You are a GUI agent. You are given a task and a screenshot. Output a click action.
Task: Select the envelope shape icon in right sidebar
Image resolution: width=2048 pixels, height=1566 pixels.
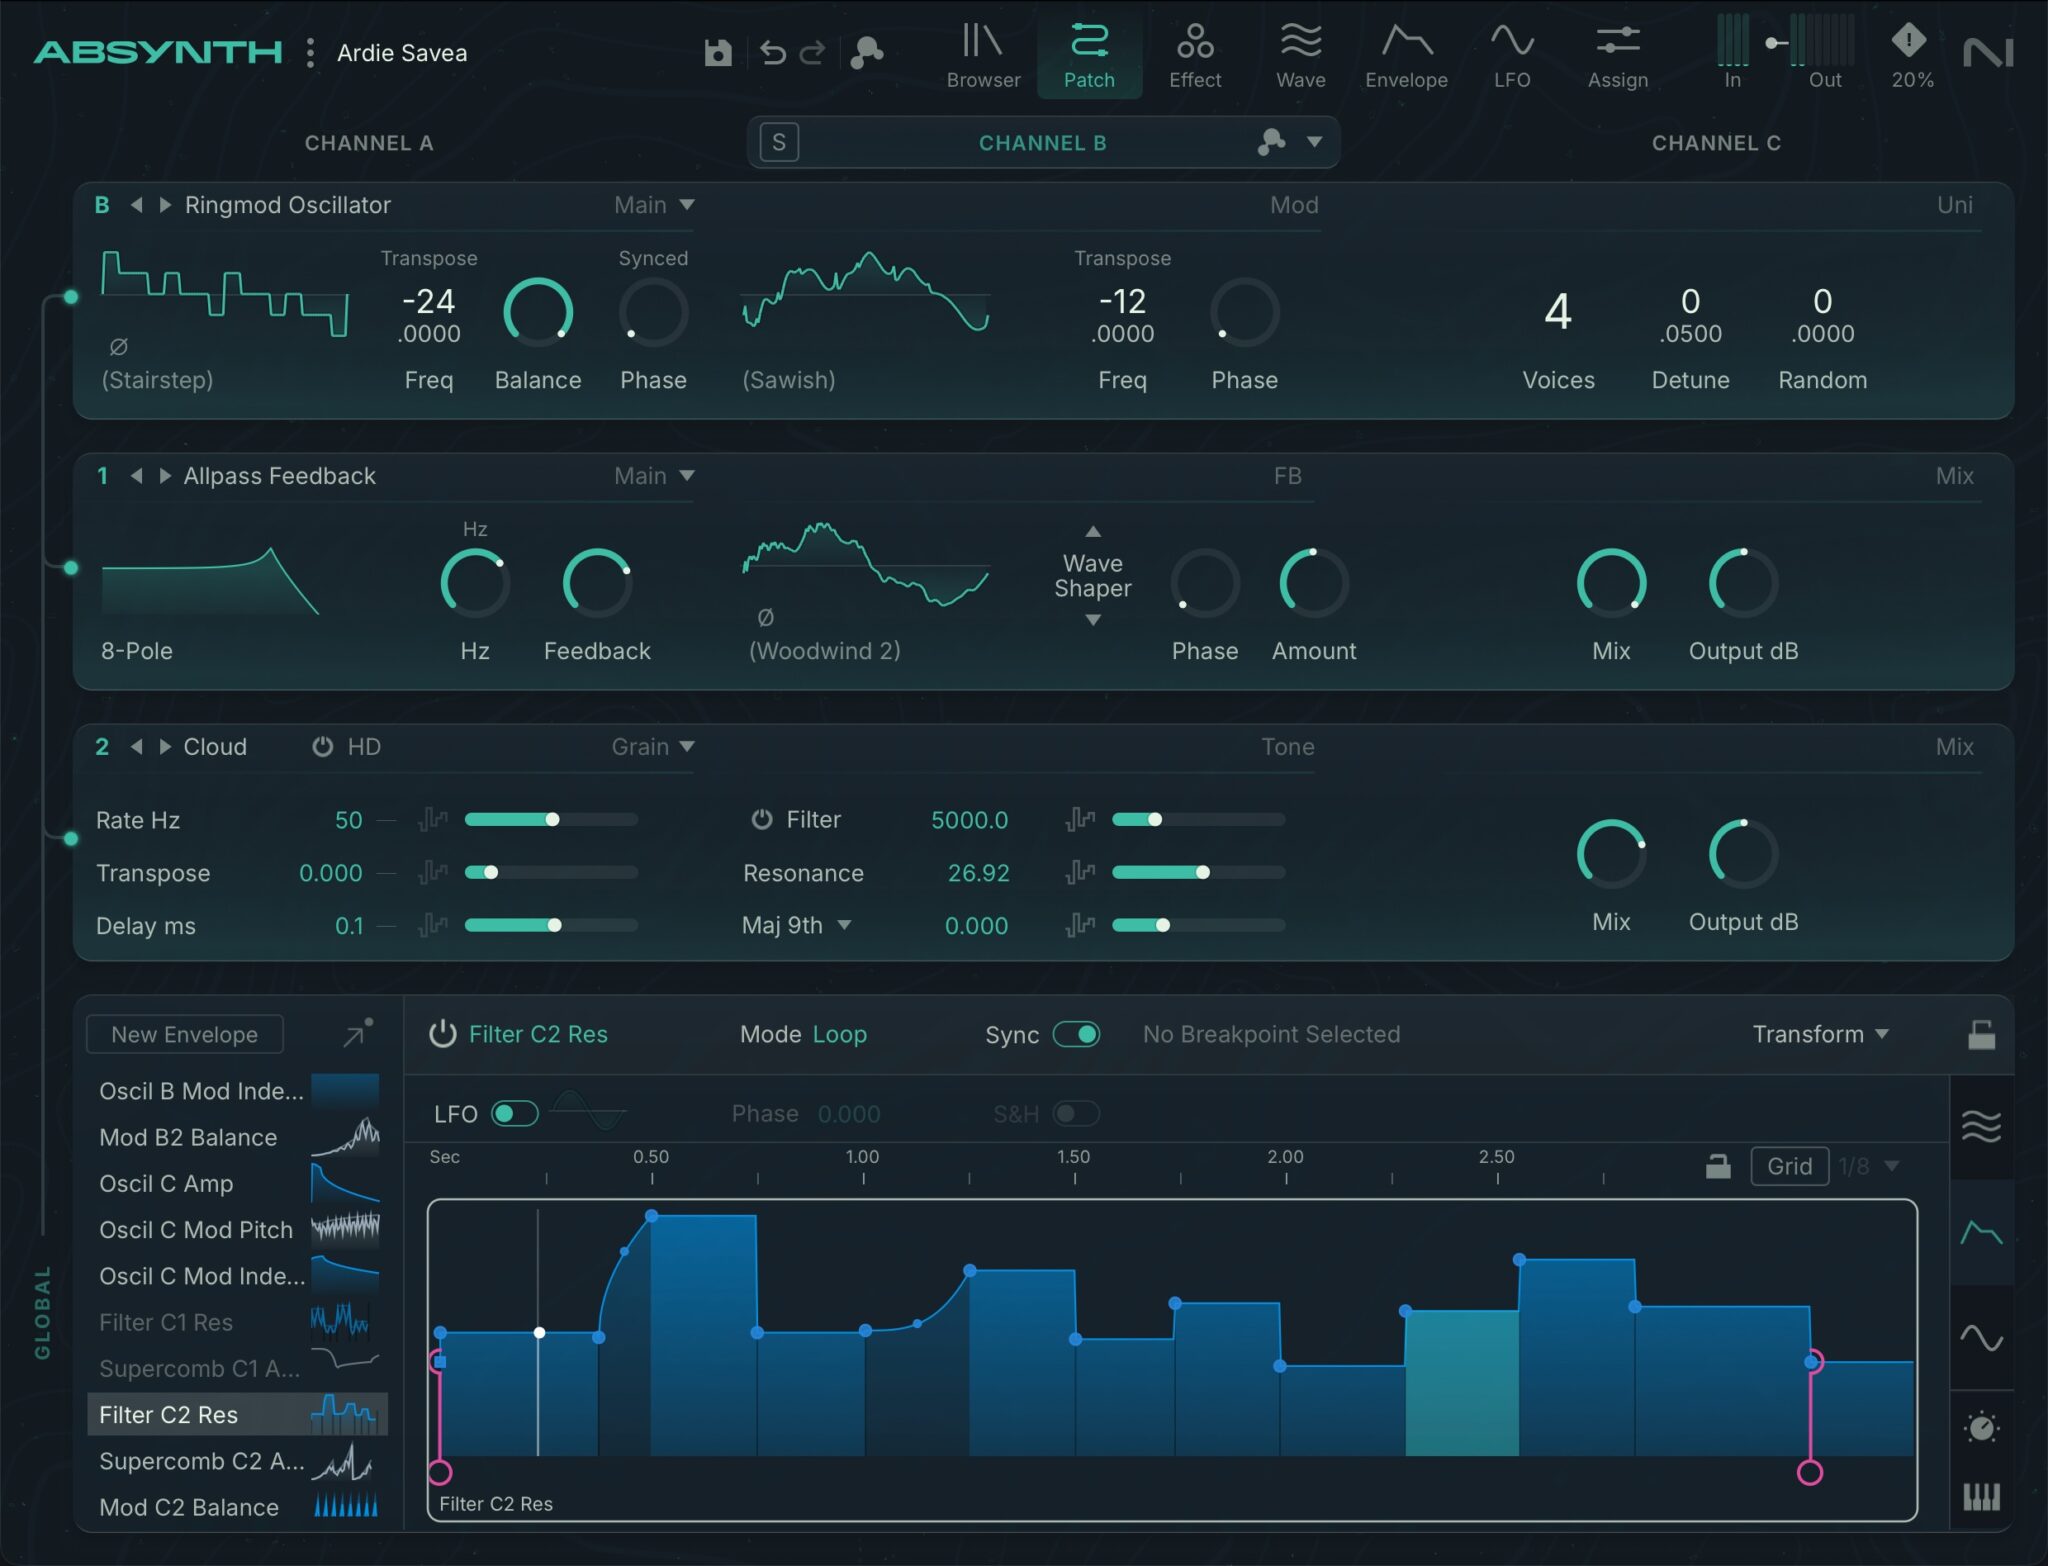click(1981, 1233)
